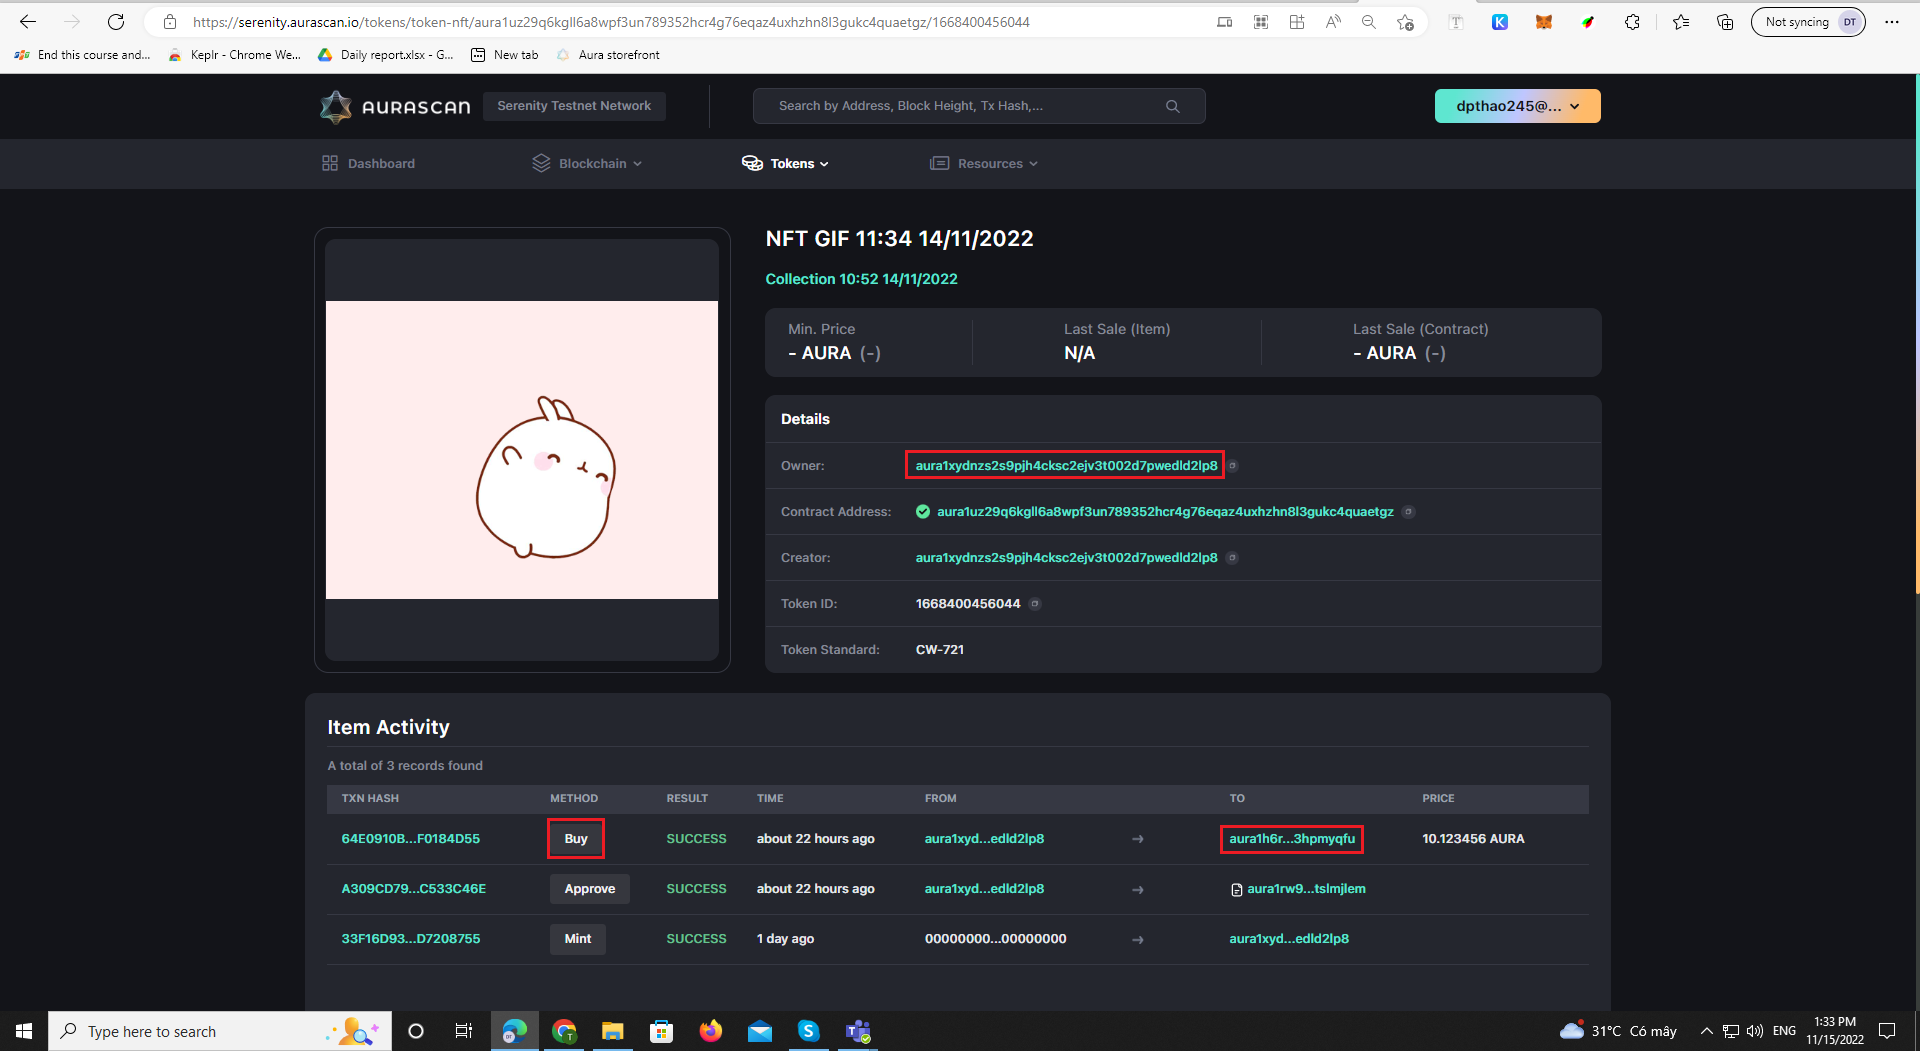The height and width of the screenshot is (1051, 1920).
Task: Click the Buy method badge
Action: [575, 839]
